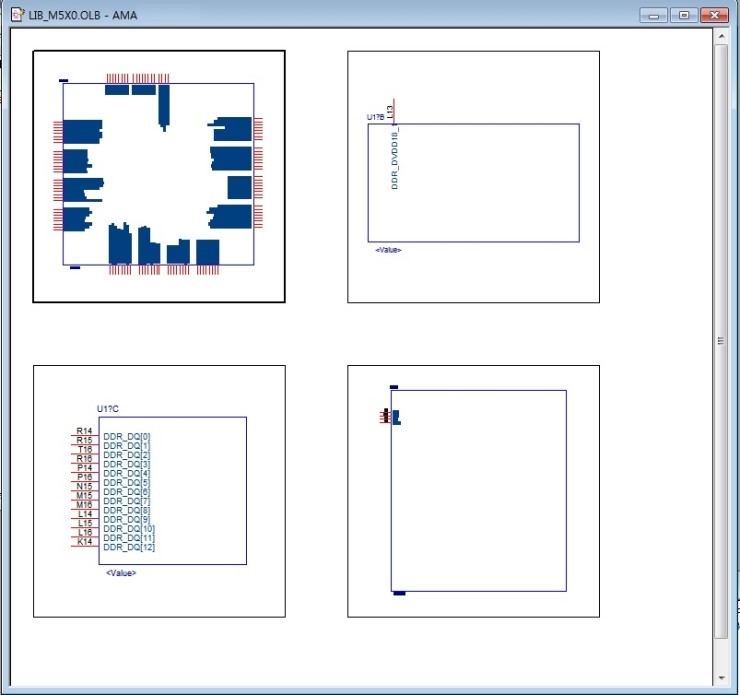The height and width of the screenshot is (695, 740).
Task: Click the U1?C reference designator
Action: click(x=108, y=409)
